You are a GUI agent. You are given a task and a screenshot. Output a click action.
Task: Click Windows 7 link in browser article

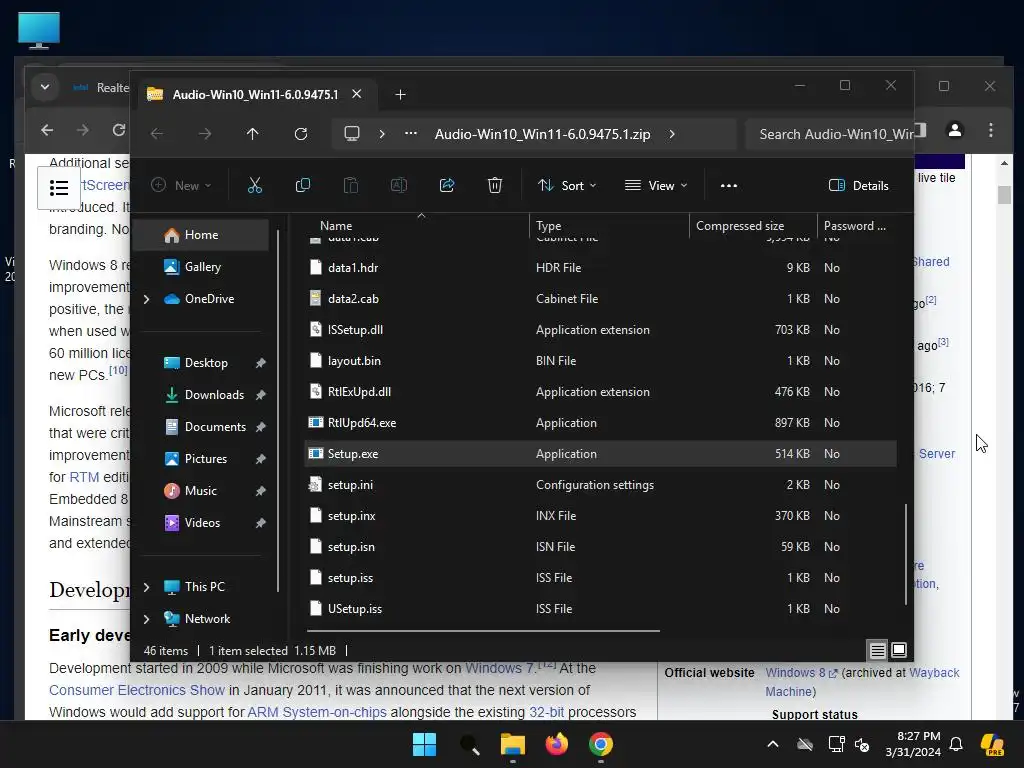pos(500,668)
